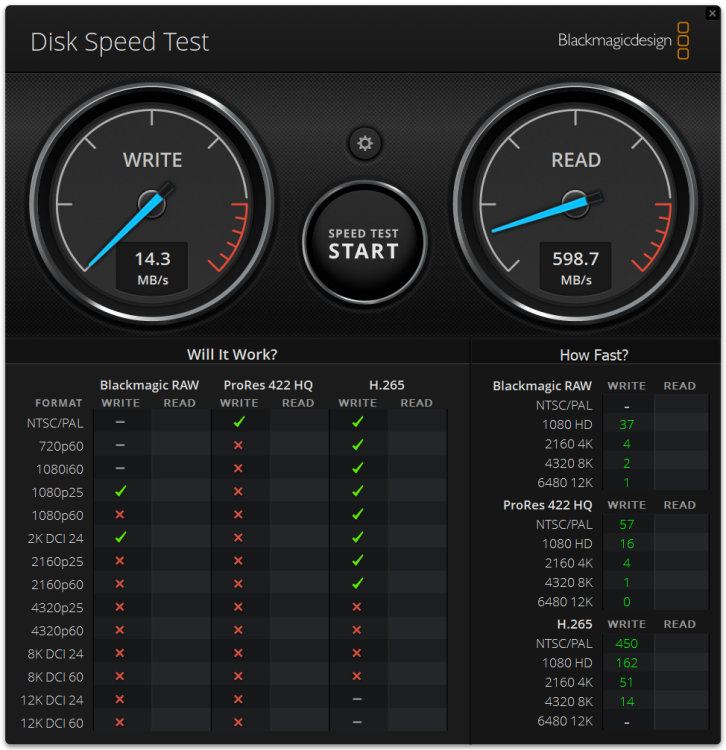Click green check for ProRes 422 HQ NTSC/PAL write

point(239,422)
